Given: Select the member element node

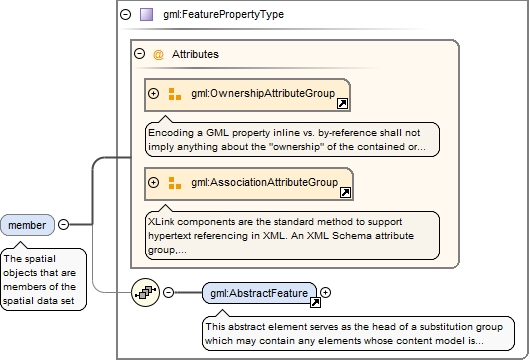Looking at the screenshot, I should (x=27, y=225).
